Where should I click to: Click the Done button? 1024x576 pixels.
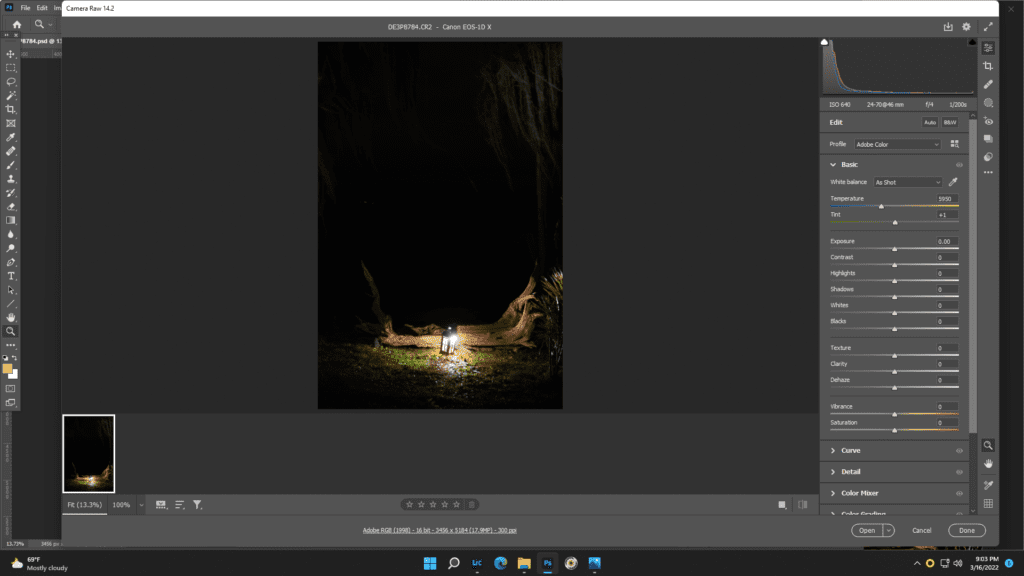tap(967, 530)
